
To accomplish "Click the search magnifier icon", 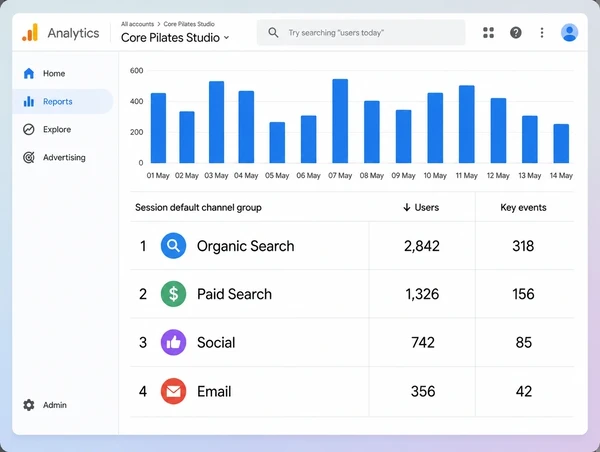I will click(273, 33).
